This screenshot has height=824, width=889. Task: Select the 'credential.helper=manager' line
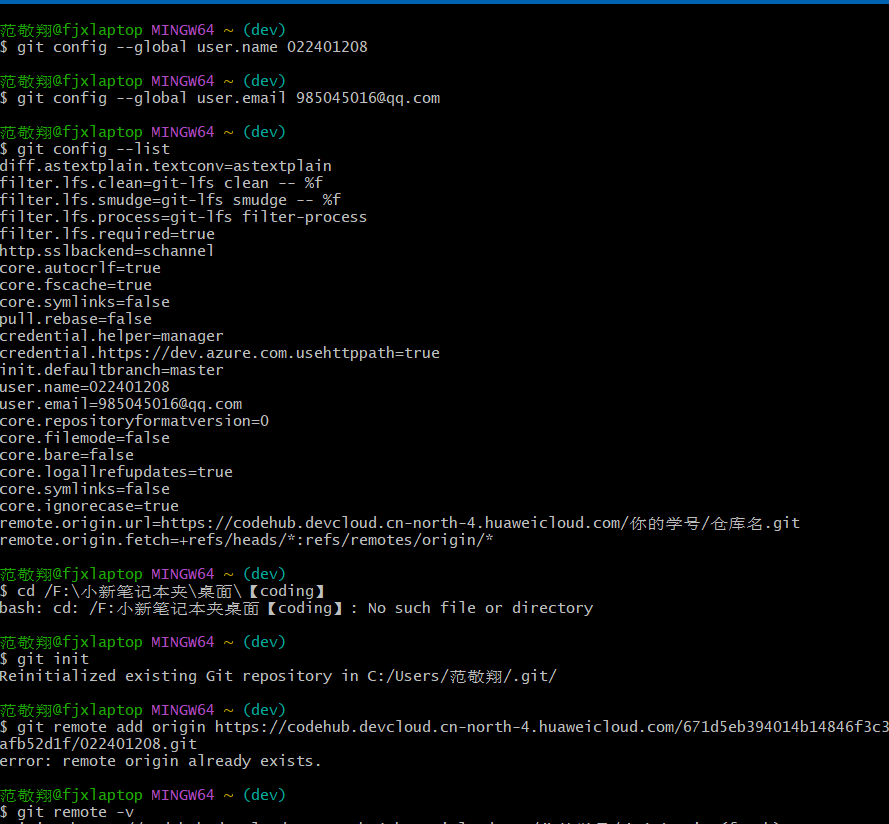click(x=112, y=336)
